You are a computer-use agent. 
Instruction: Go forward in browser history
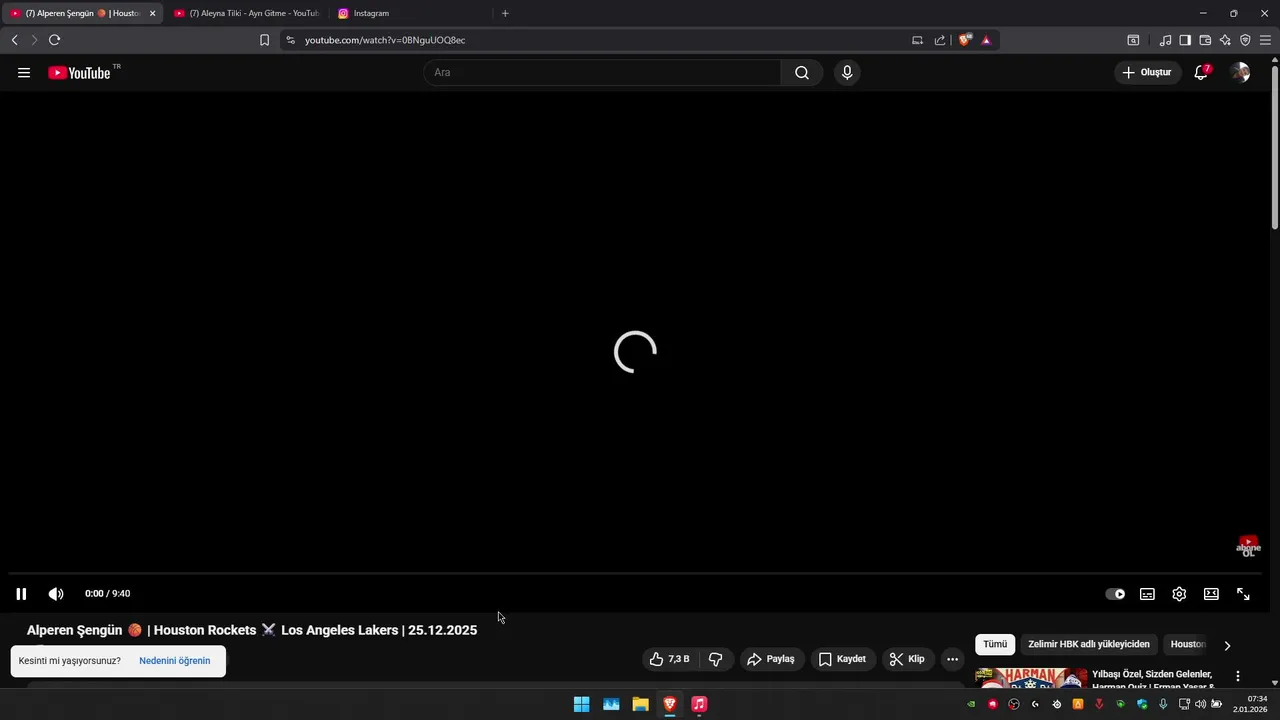click(x=34, y=40)
